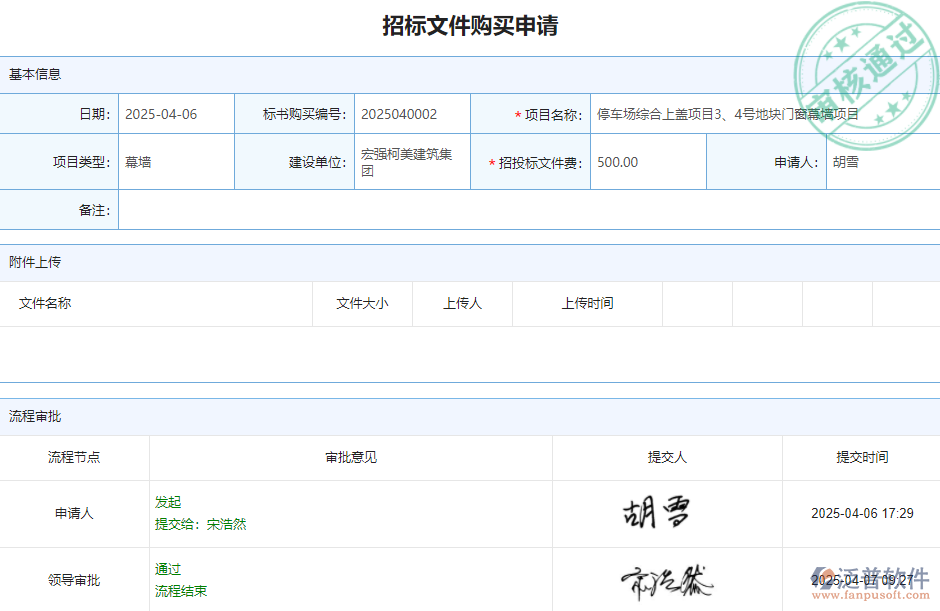The height and width of the screenshot is (611, 940).
Task: Click the empty 备注 remarks field
Action: tap(400, 210)
